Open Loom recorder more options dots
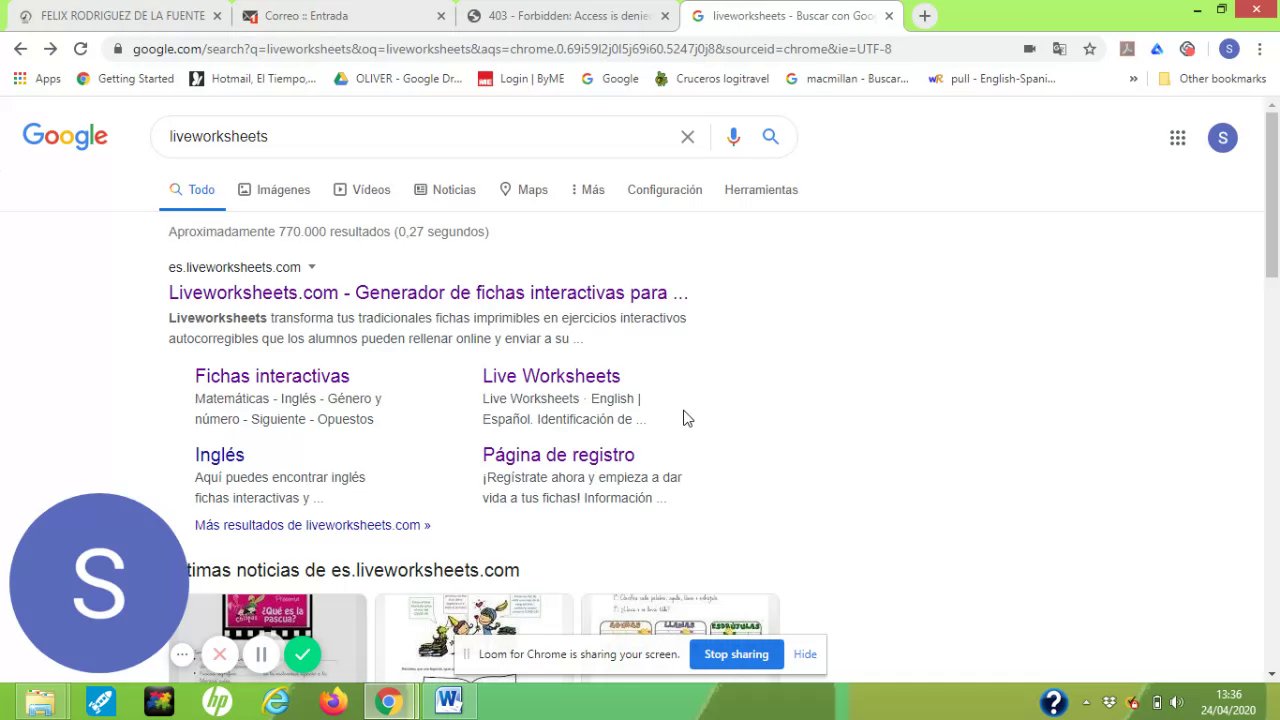Image resolution: width=1280 pixels, height=720 pixels. 182,655
